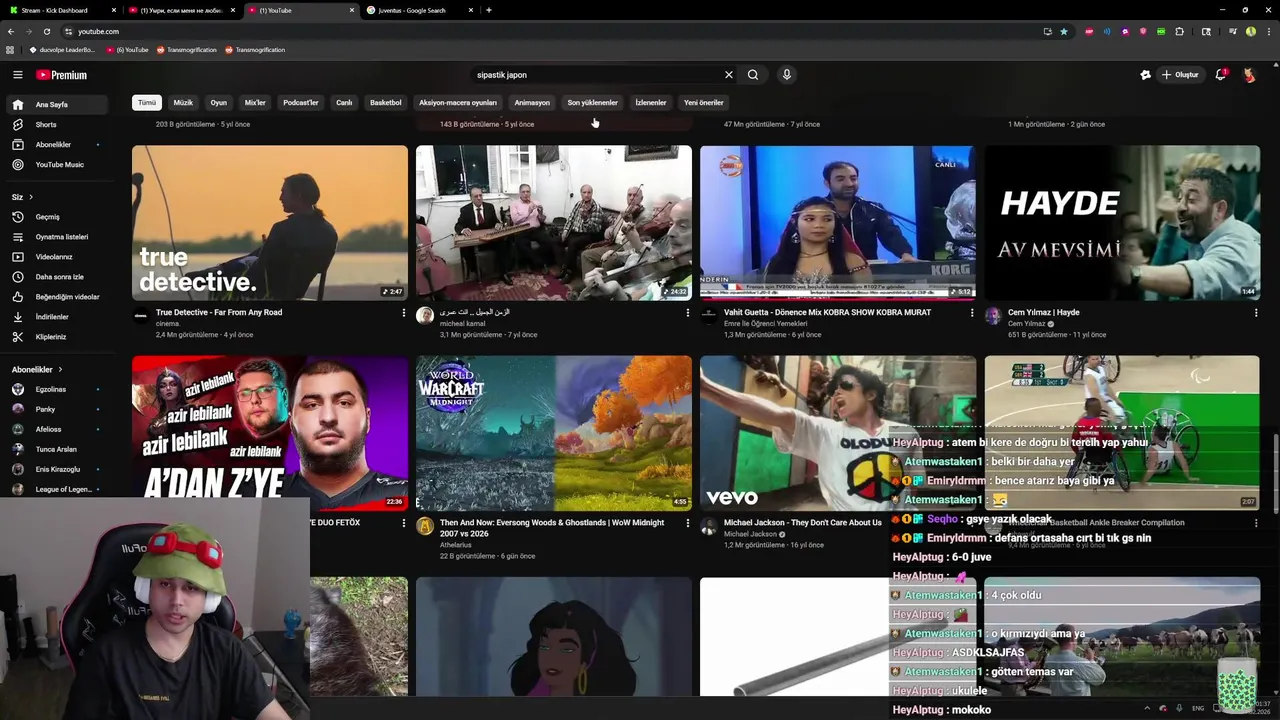Open the Enis Kirazoglu channel
This screenshot has height=720, width=1280.
(58, 469)
